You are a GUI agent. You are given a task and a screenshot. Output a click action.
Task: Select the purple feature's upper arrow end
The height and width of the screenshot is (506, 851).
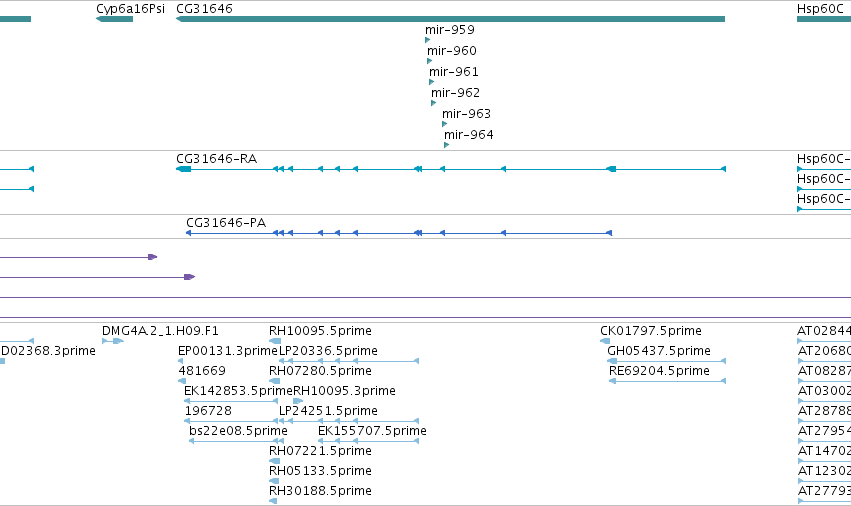(x=153, y=257)
